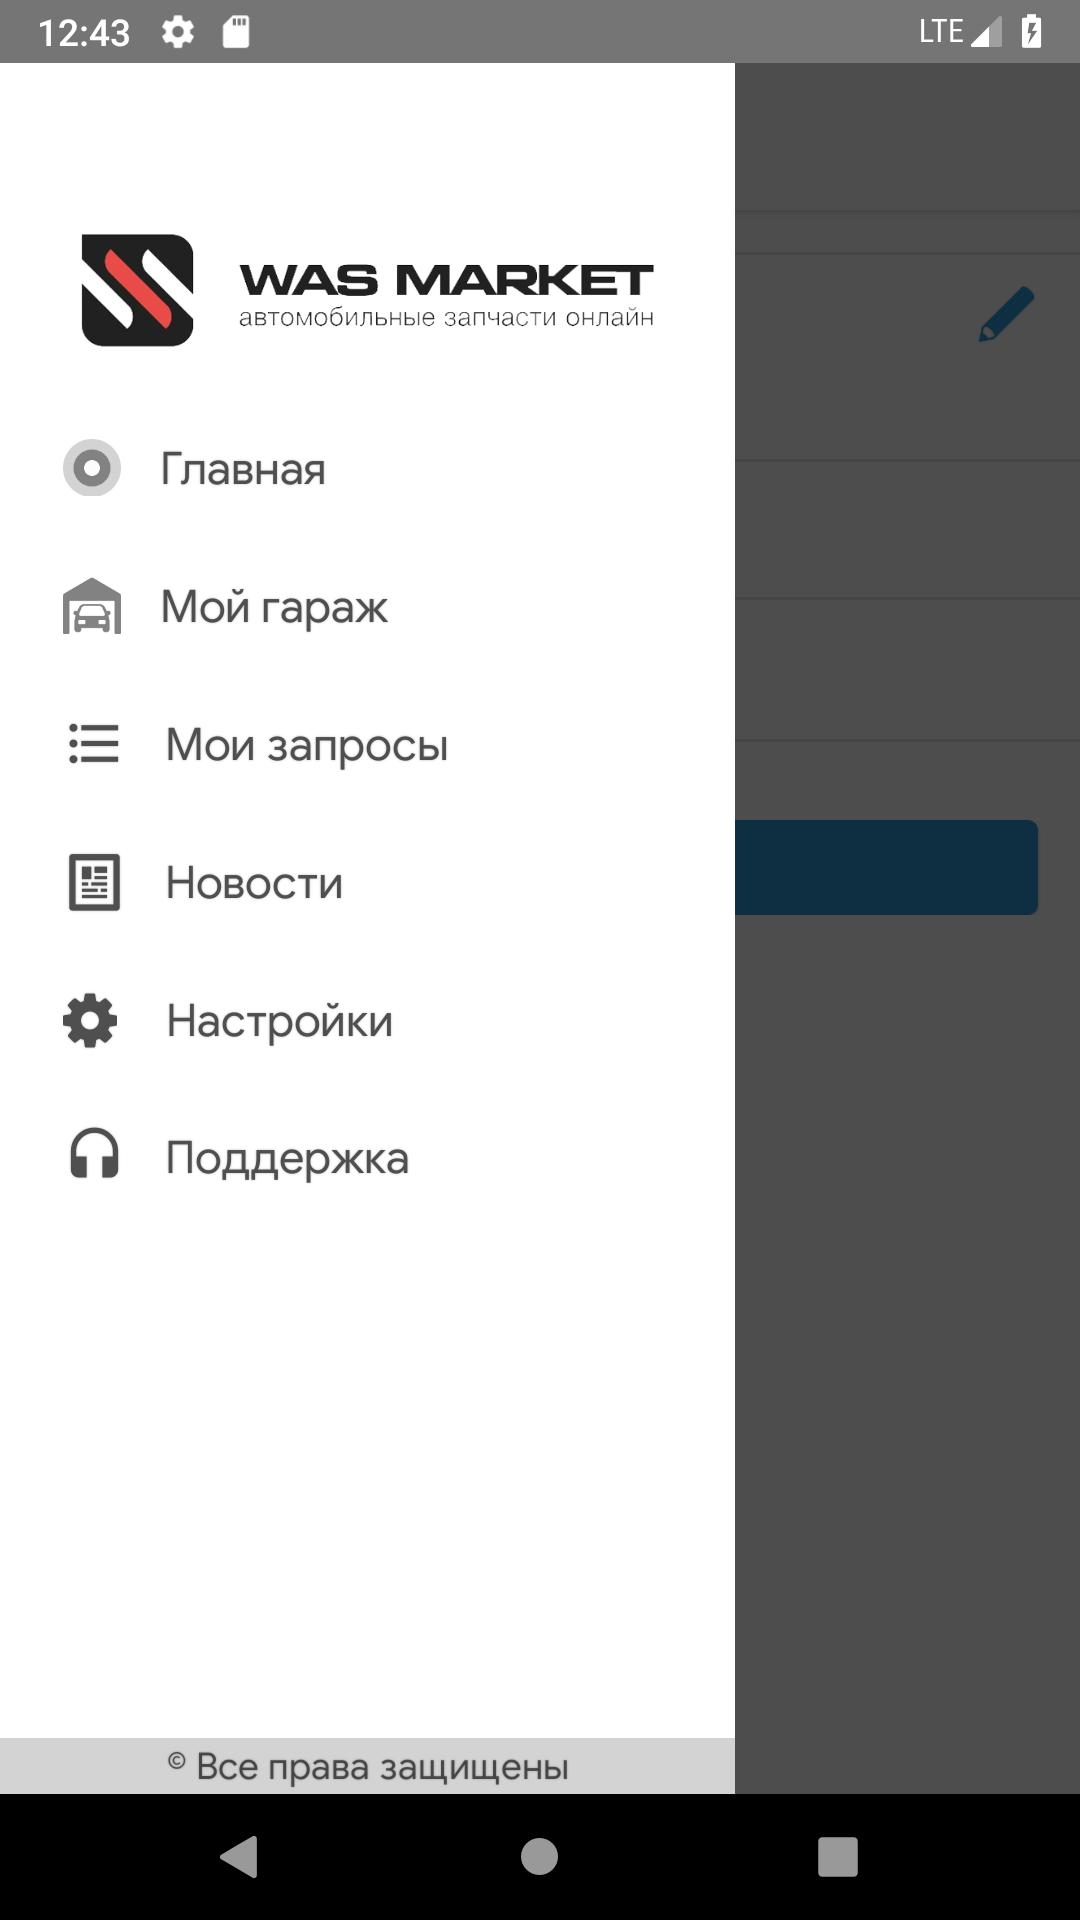Tap the newspaper icon for Новости

click(x=94, y=882)
